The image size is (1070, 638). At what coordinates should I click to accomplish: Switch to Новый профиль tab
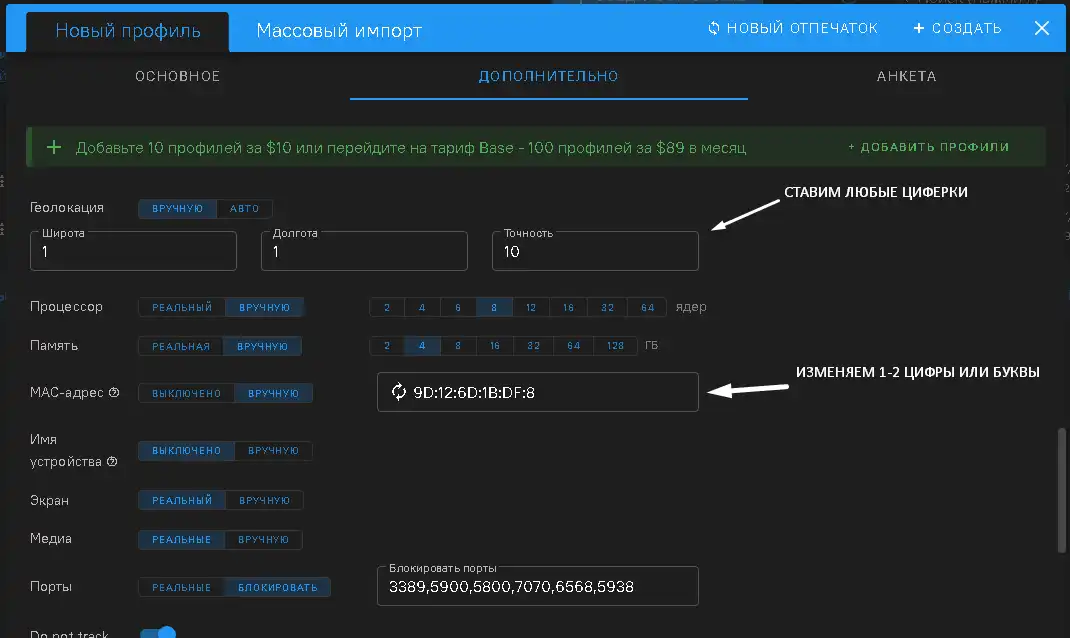(x=128, y=31)
